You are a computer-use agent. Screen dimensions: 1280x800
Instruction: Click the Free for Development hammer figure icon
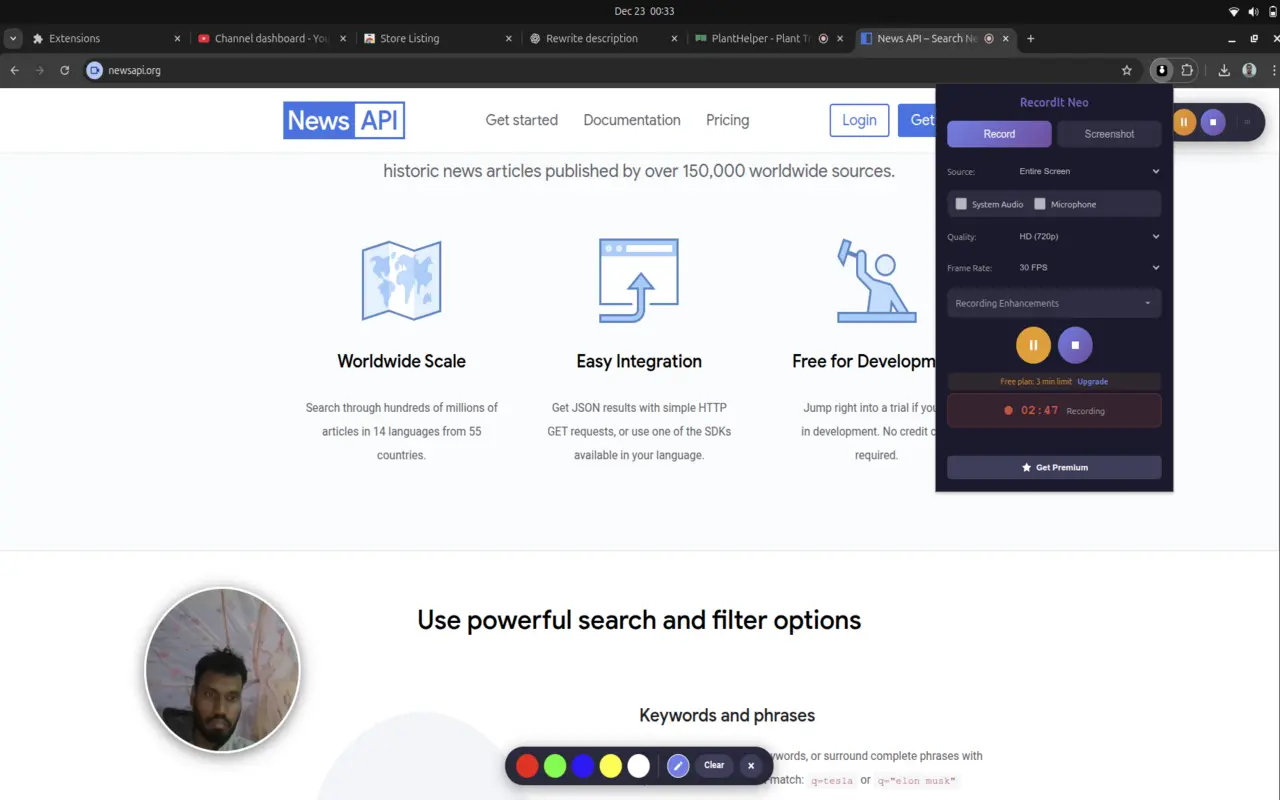(876, 280)
